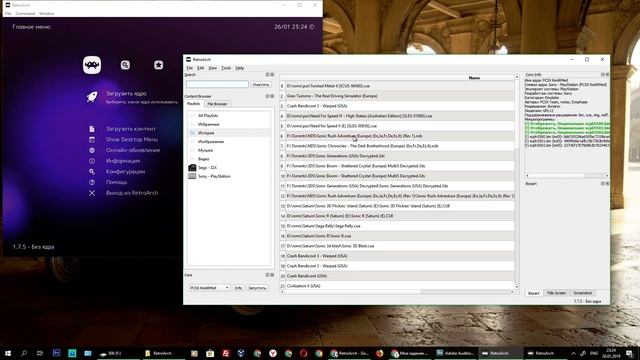Image resolution: width=640 pixels, height=360 pixels.
Task: Select the Boxart tab at bottom
Action: click(533, 293)
